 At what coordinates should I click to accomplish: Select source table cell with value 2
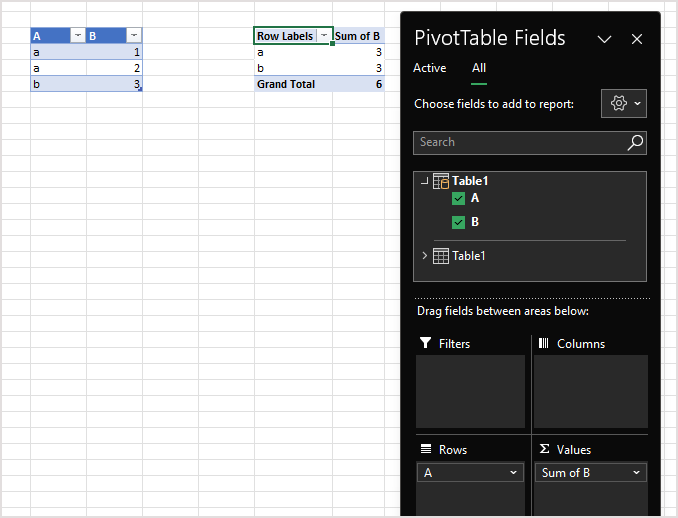pos(114,68)
